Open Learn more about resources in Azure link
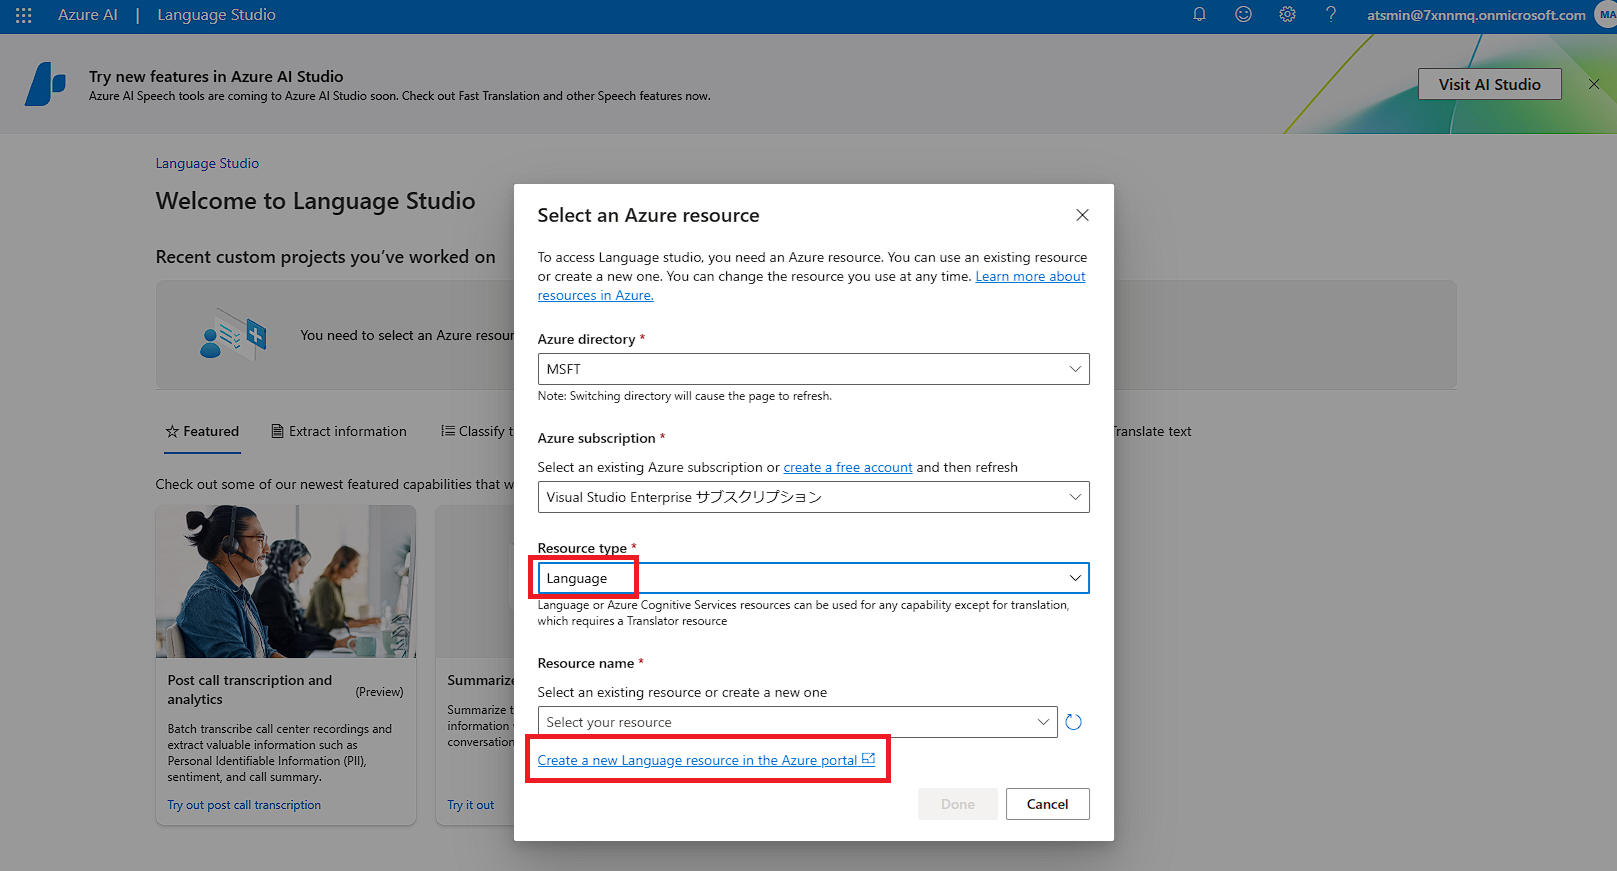 pyautogui.click(x=1030, y=277)
